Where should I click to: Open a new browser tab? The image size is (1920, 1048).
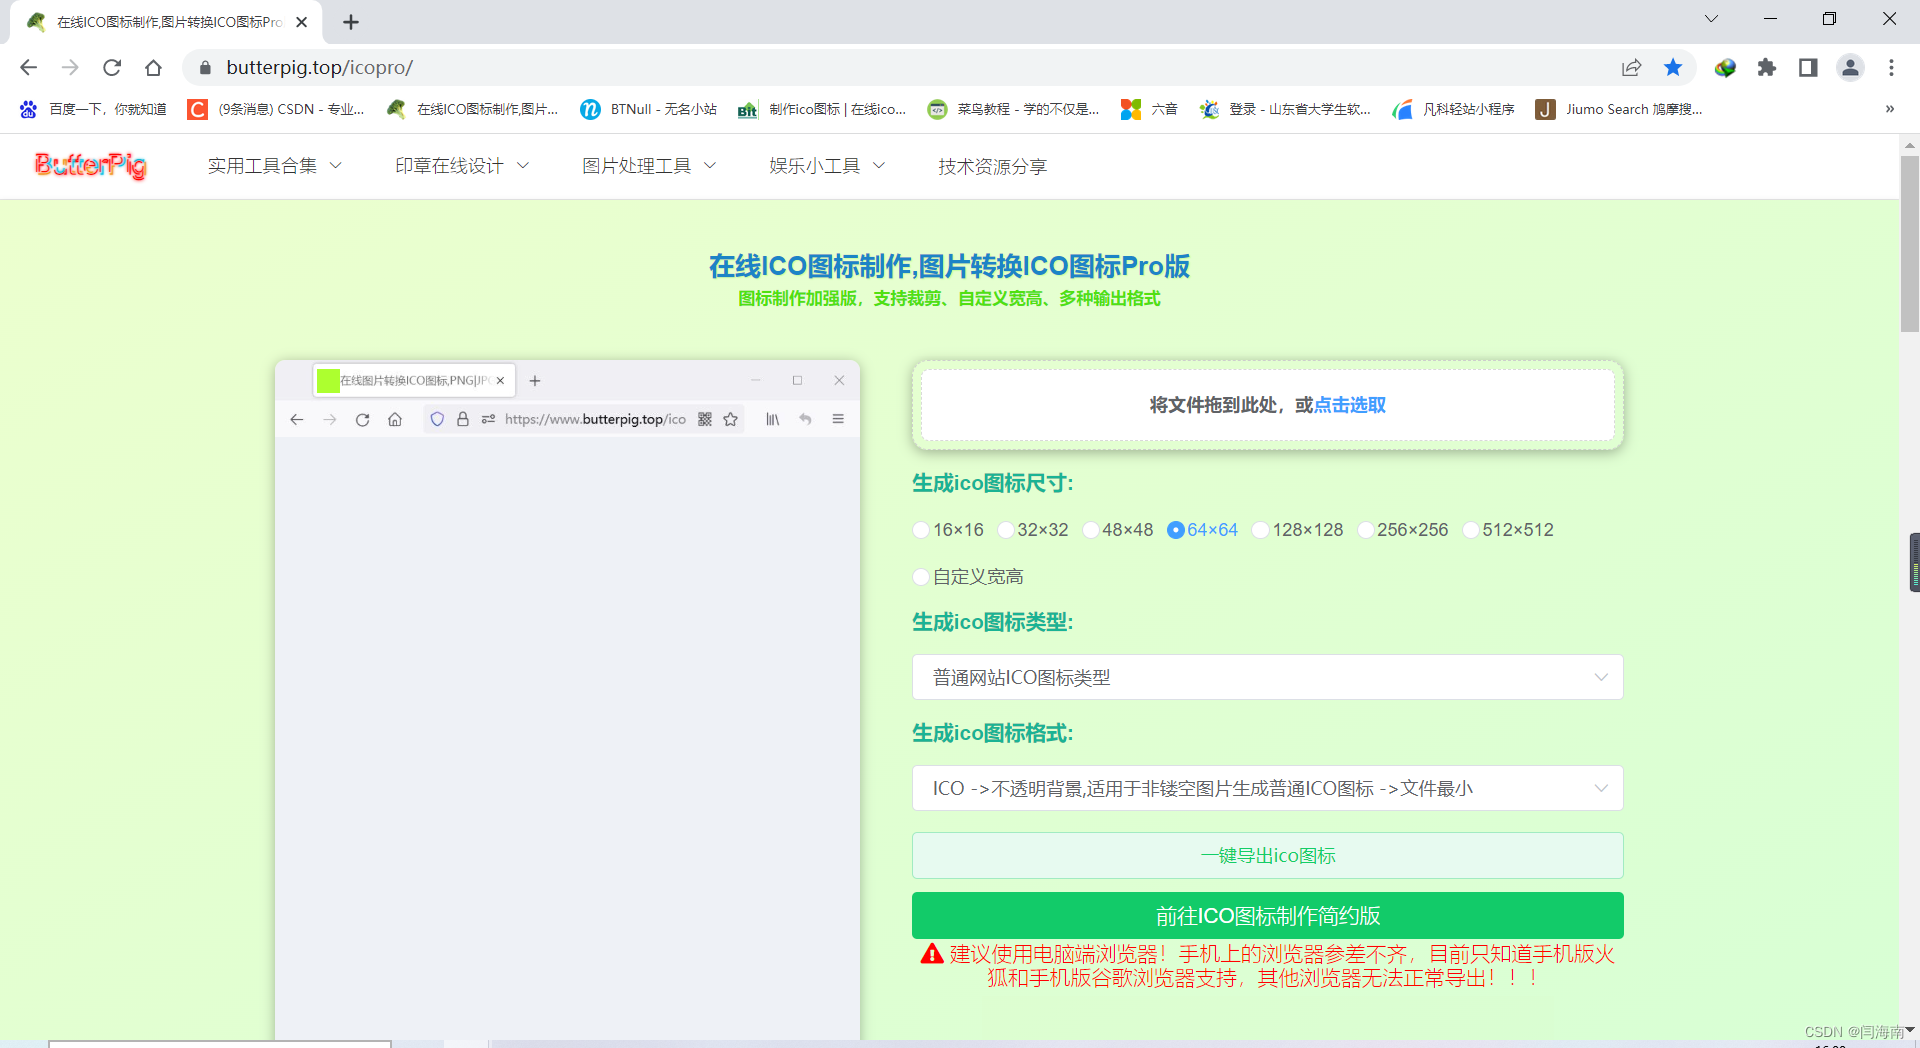pos(351,22)
